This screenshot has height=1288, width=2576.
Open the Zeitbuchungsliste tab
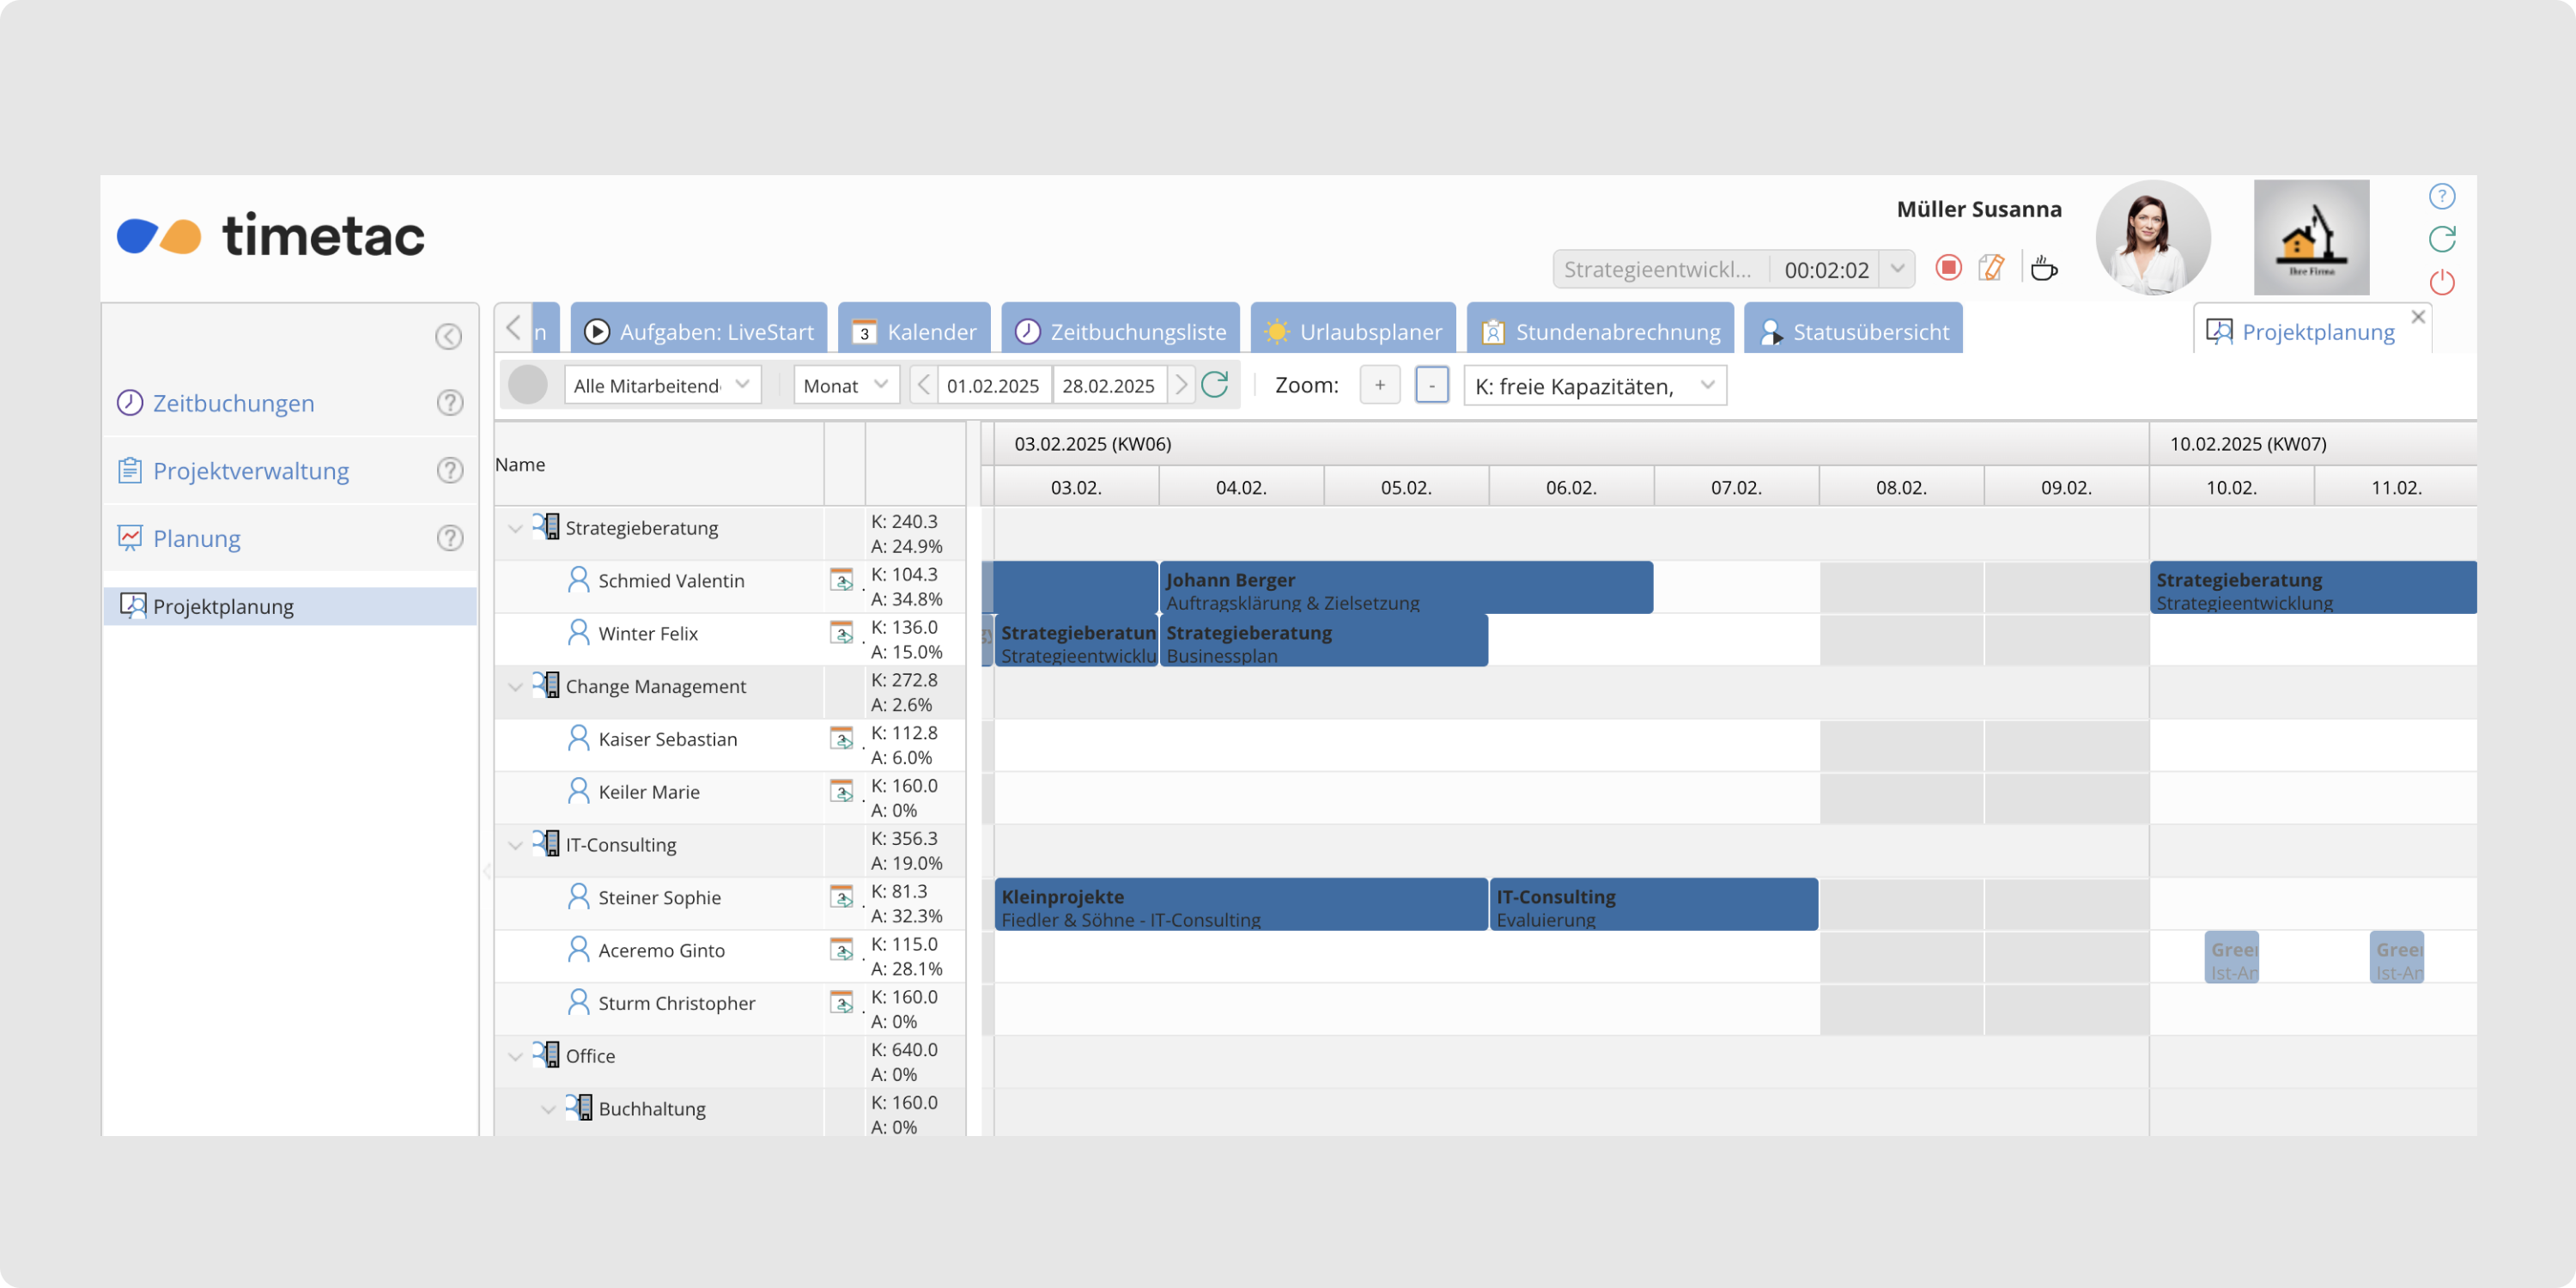coord(1120,331)
